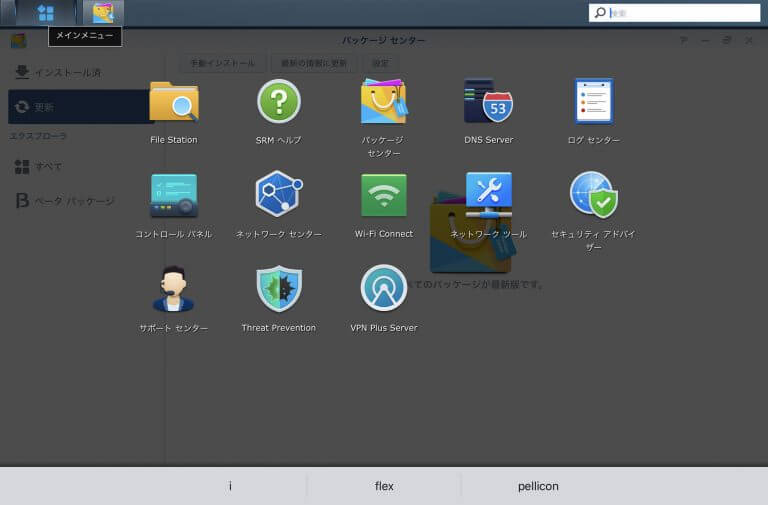This screenshot has width=768, height=505.
Task: Open コントロール パネル app
Action: pyautogui.click(x=174, y=196)
